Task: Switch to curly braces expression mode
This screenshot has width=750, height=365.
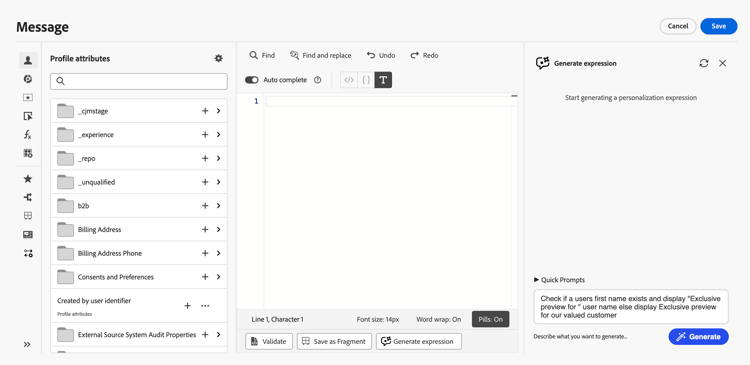Action: [x=366, y=80]
